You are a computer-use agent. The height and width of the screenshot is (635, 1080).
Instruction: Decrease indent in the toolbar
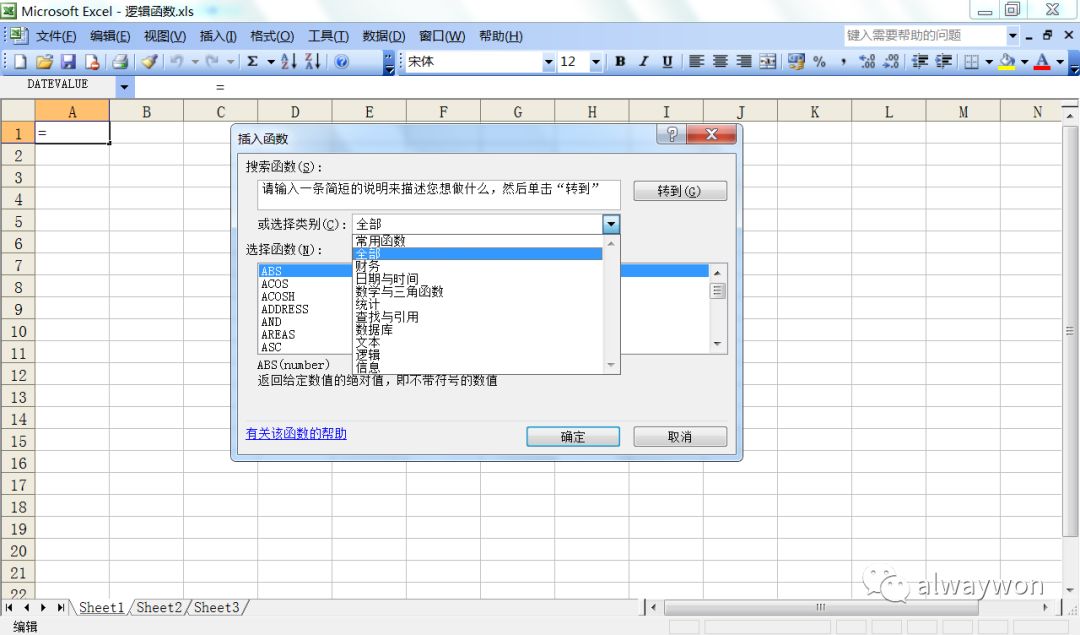920,61
